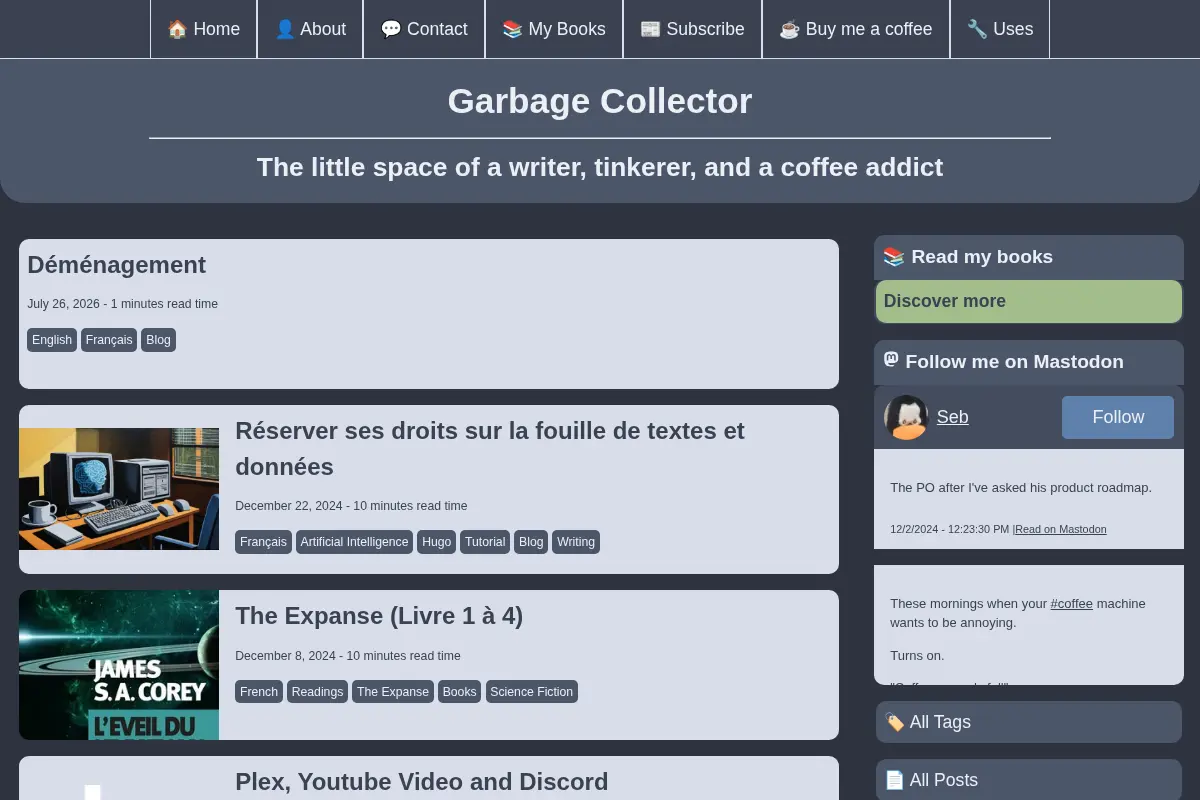
Task: Open the My Books nav item
Action: click(554, 29)
